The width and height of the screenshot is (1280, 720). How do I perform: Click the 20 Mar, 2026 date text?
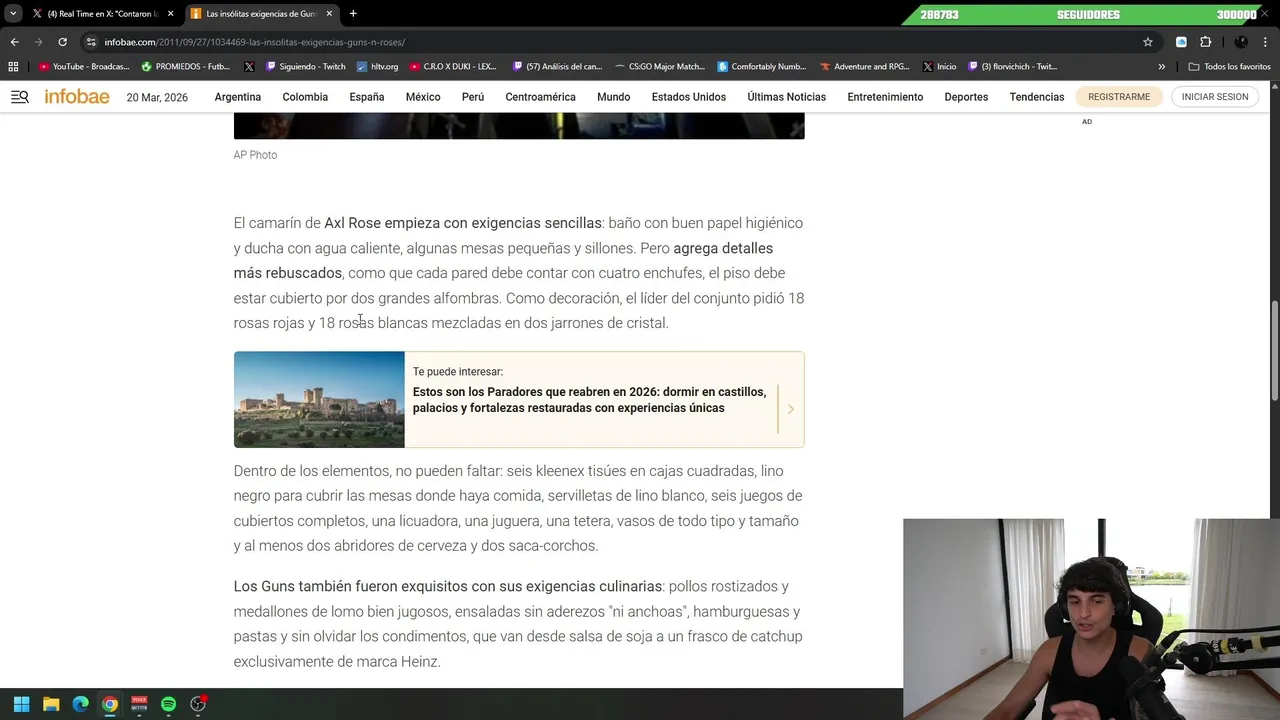(x=157, y=98)
